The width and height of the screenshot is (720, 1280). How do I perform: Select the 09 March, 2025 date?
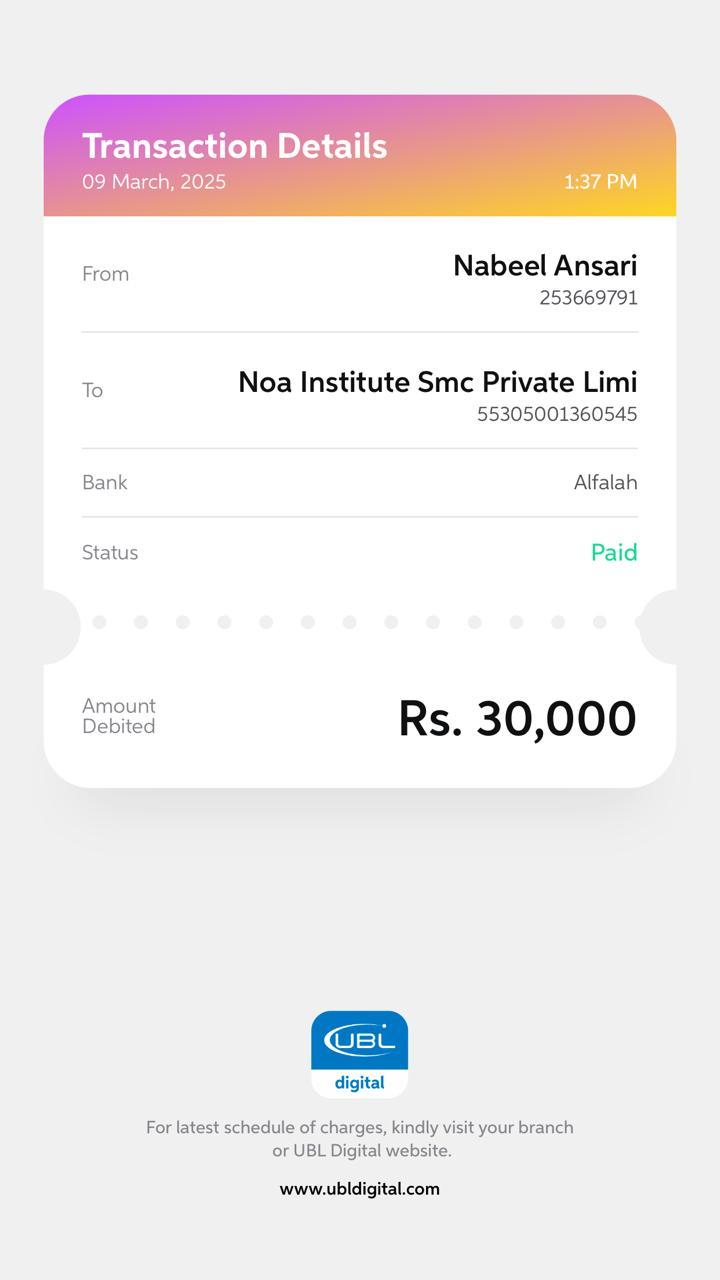(154, 182)
